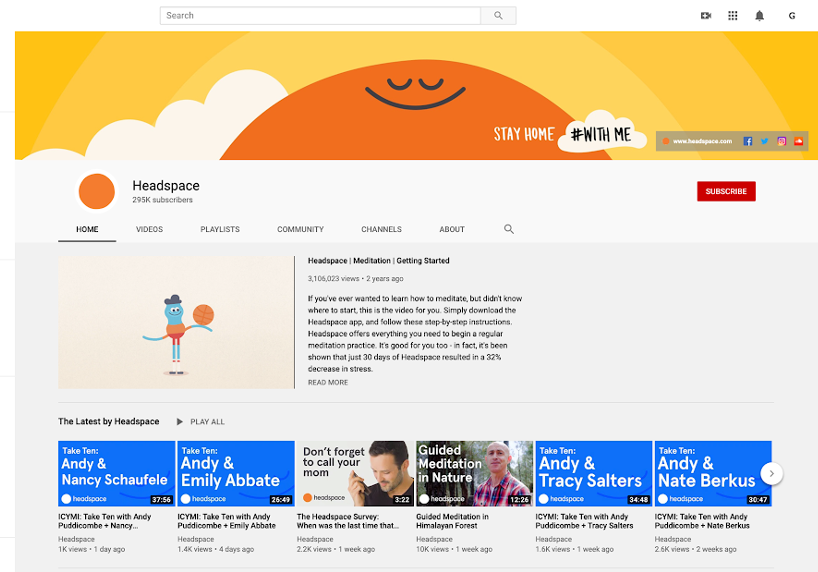Open the Playlists tab
The width and height of the screenshot is (818, 572).
pos(220,229)
